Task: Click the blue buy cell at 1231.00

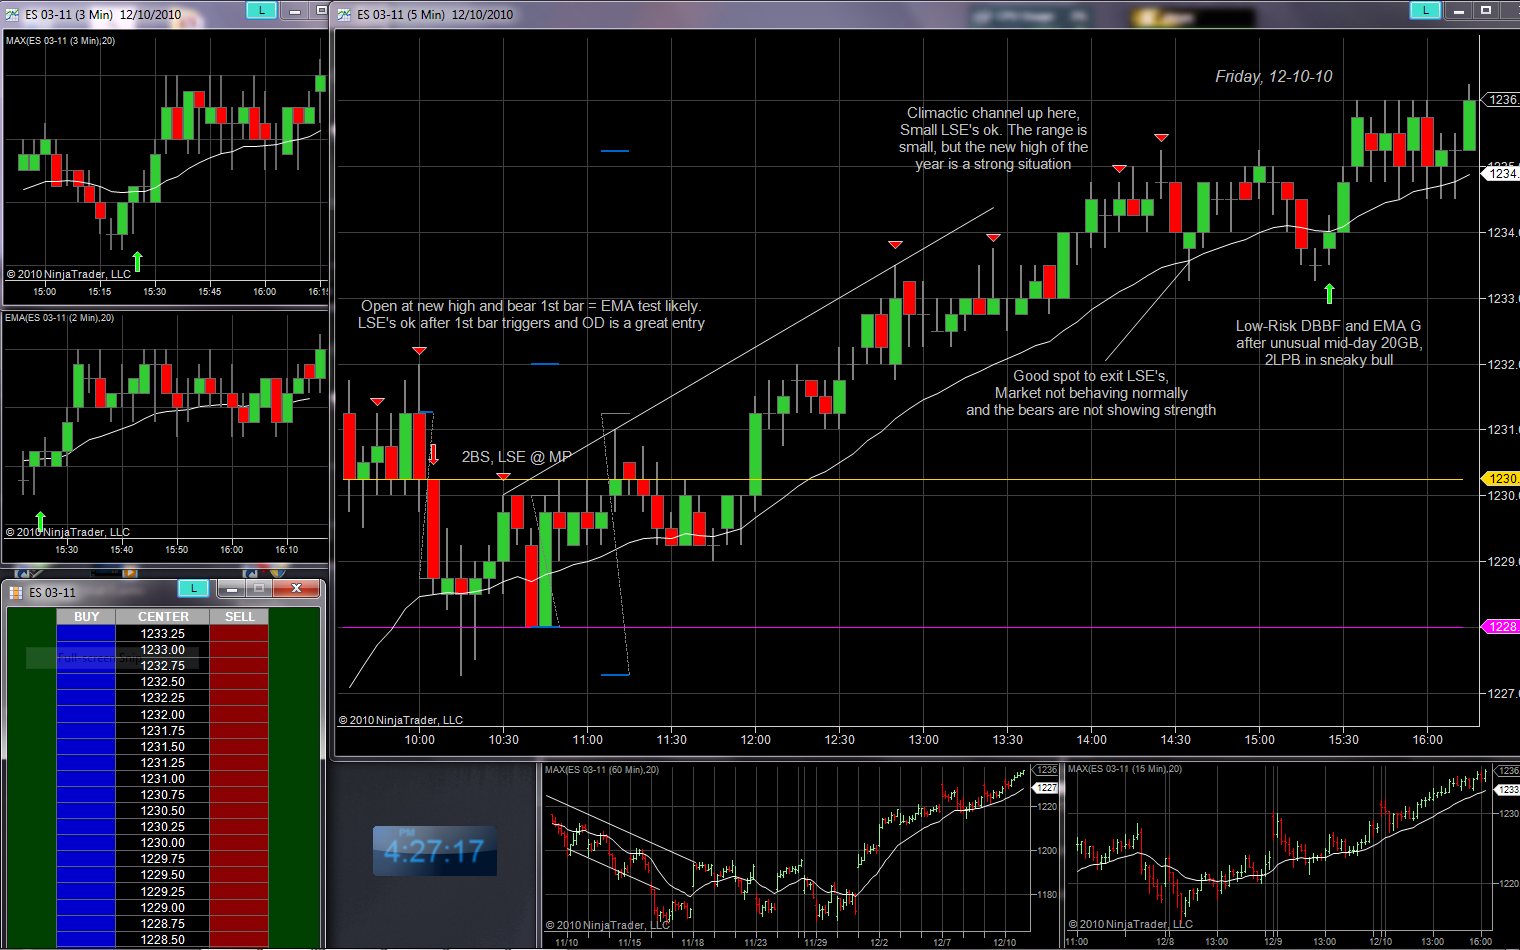Action: click(x=86, y=779)
